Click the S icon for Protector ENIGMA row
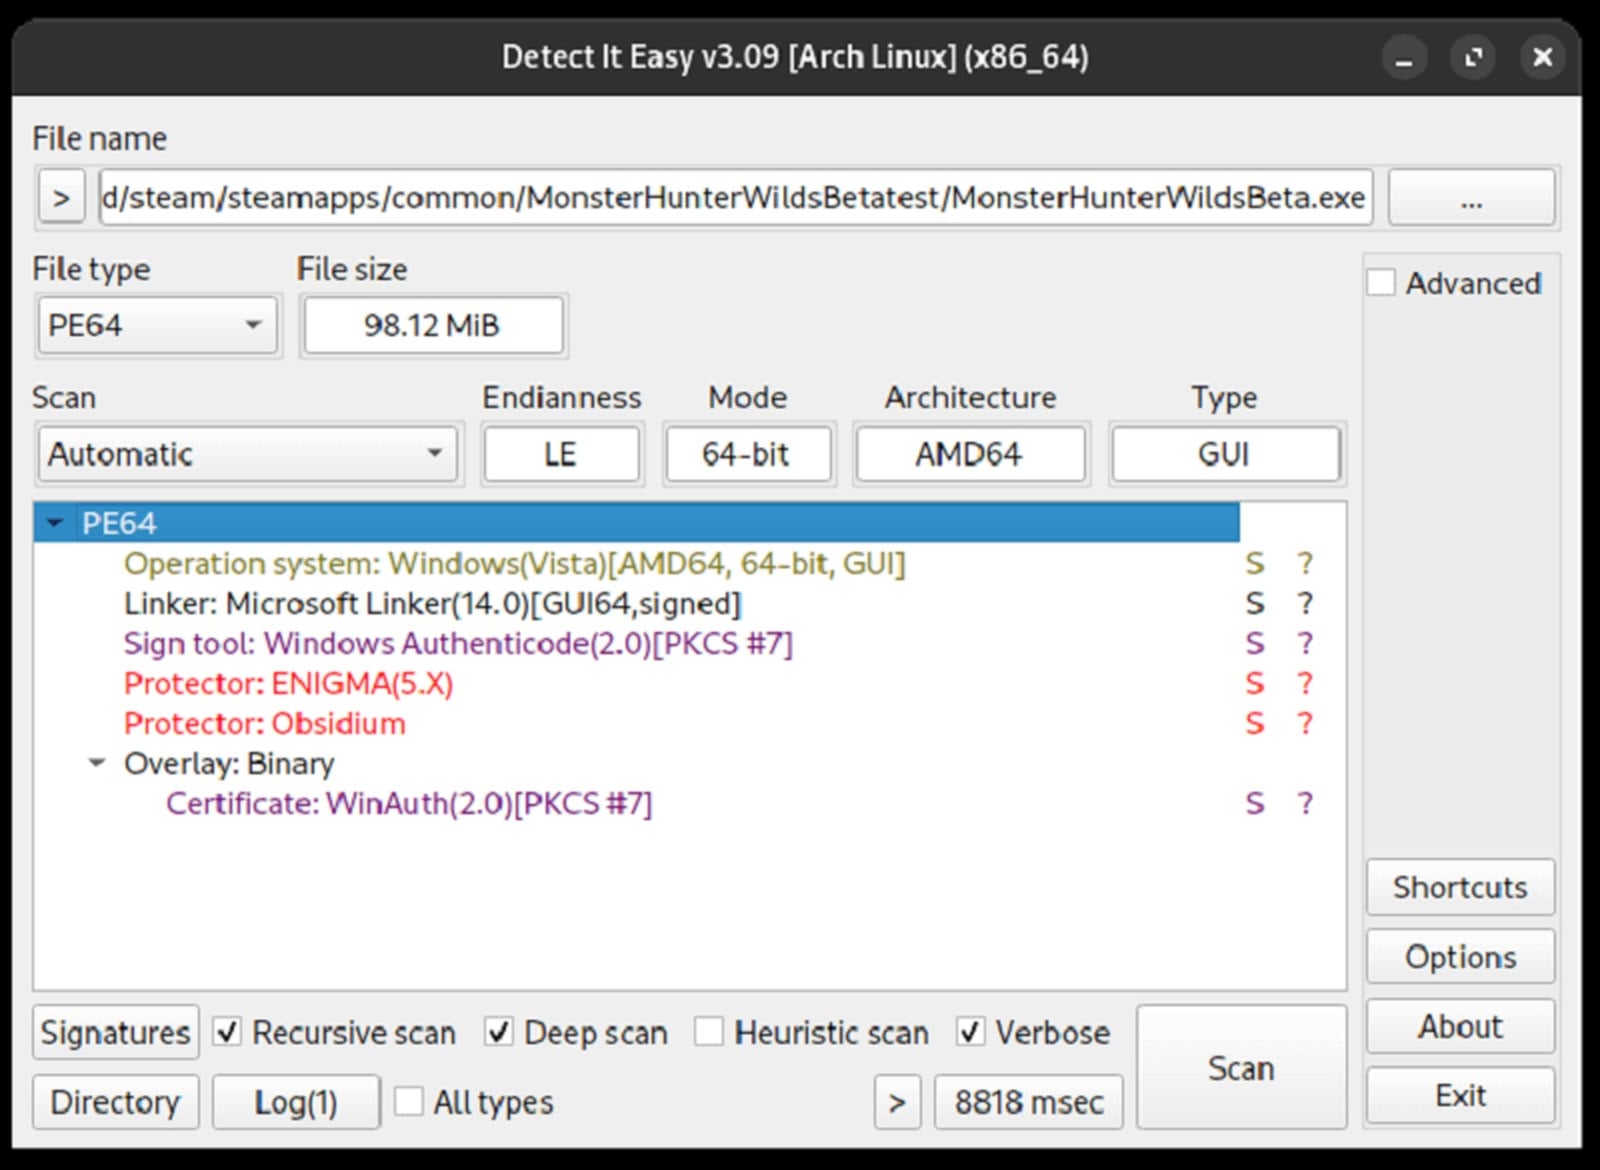 point(1254,684)
